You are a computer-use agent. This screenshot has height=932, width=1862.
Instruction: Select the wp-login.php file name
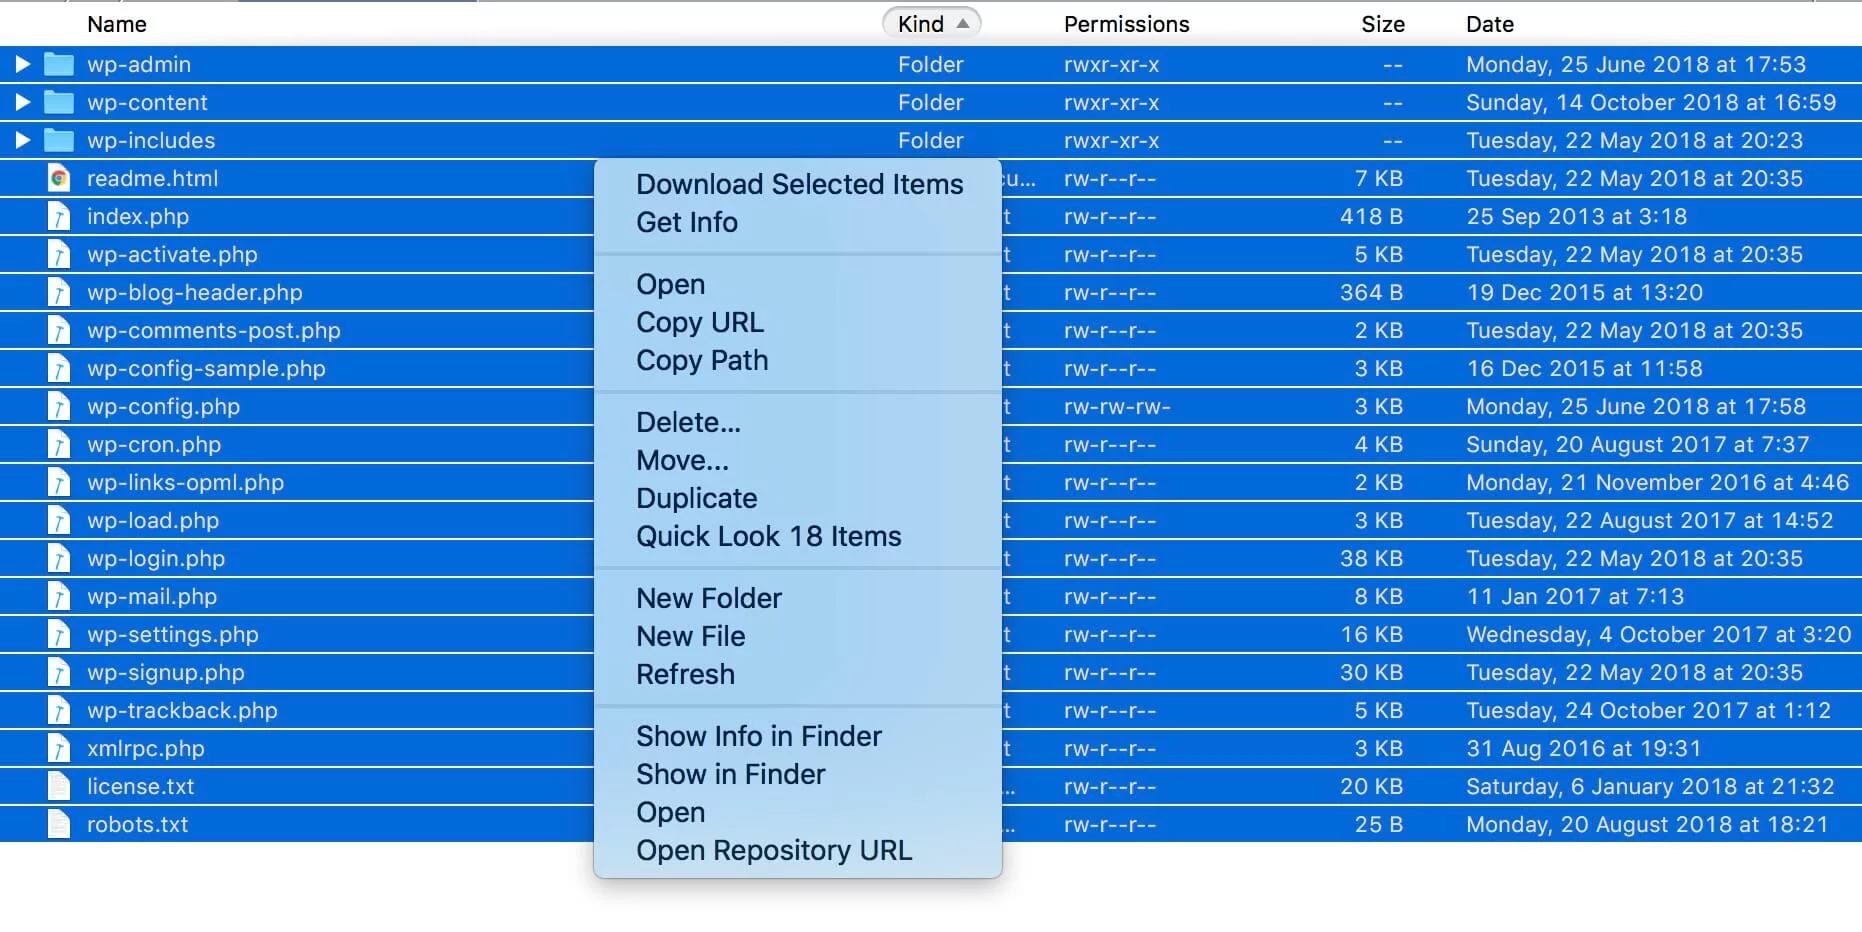pos(156,559)
